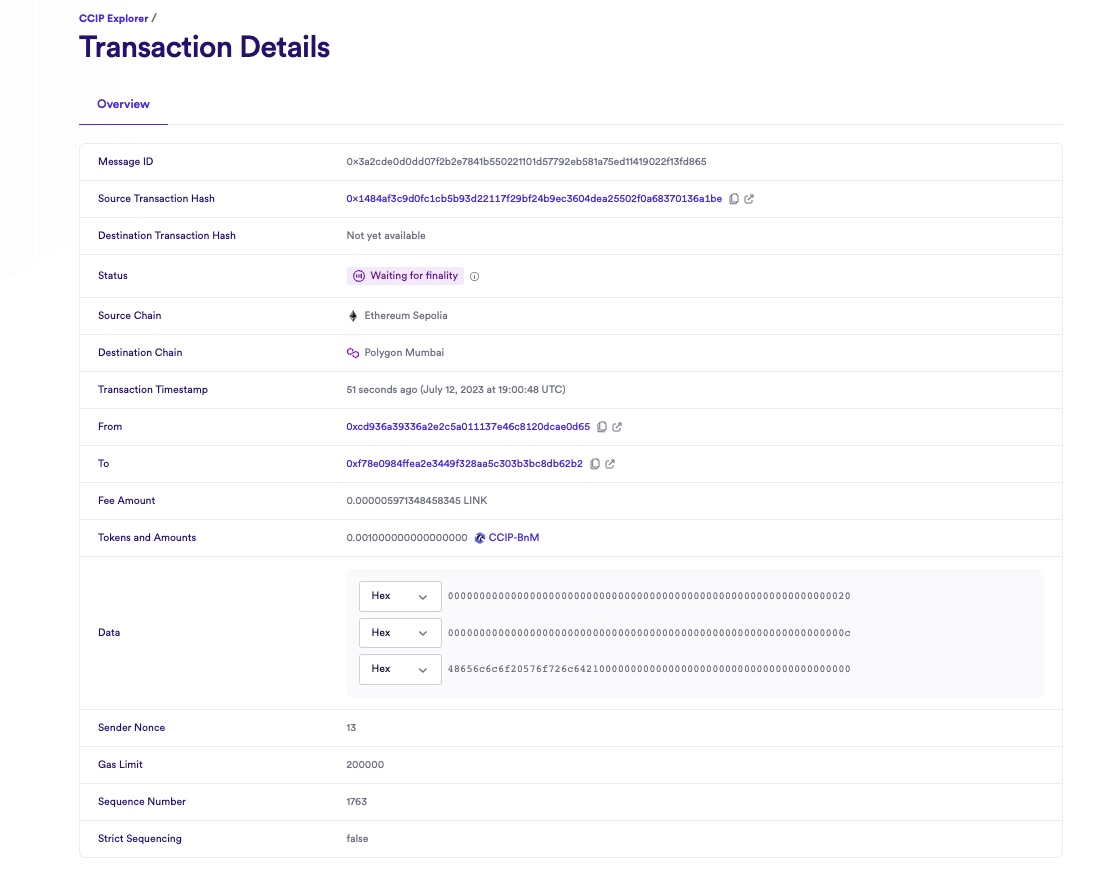Click the 'Not yet available' destination hash text
Viewport: 1118px width, 886px height.
(x=386, y=236)
